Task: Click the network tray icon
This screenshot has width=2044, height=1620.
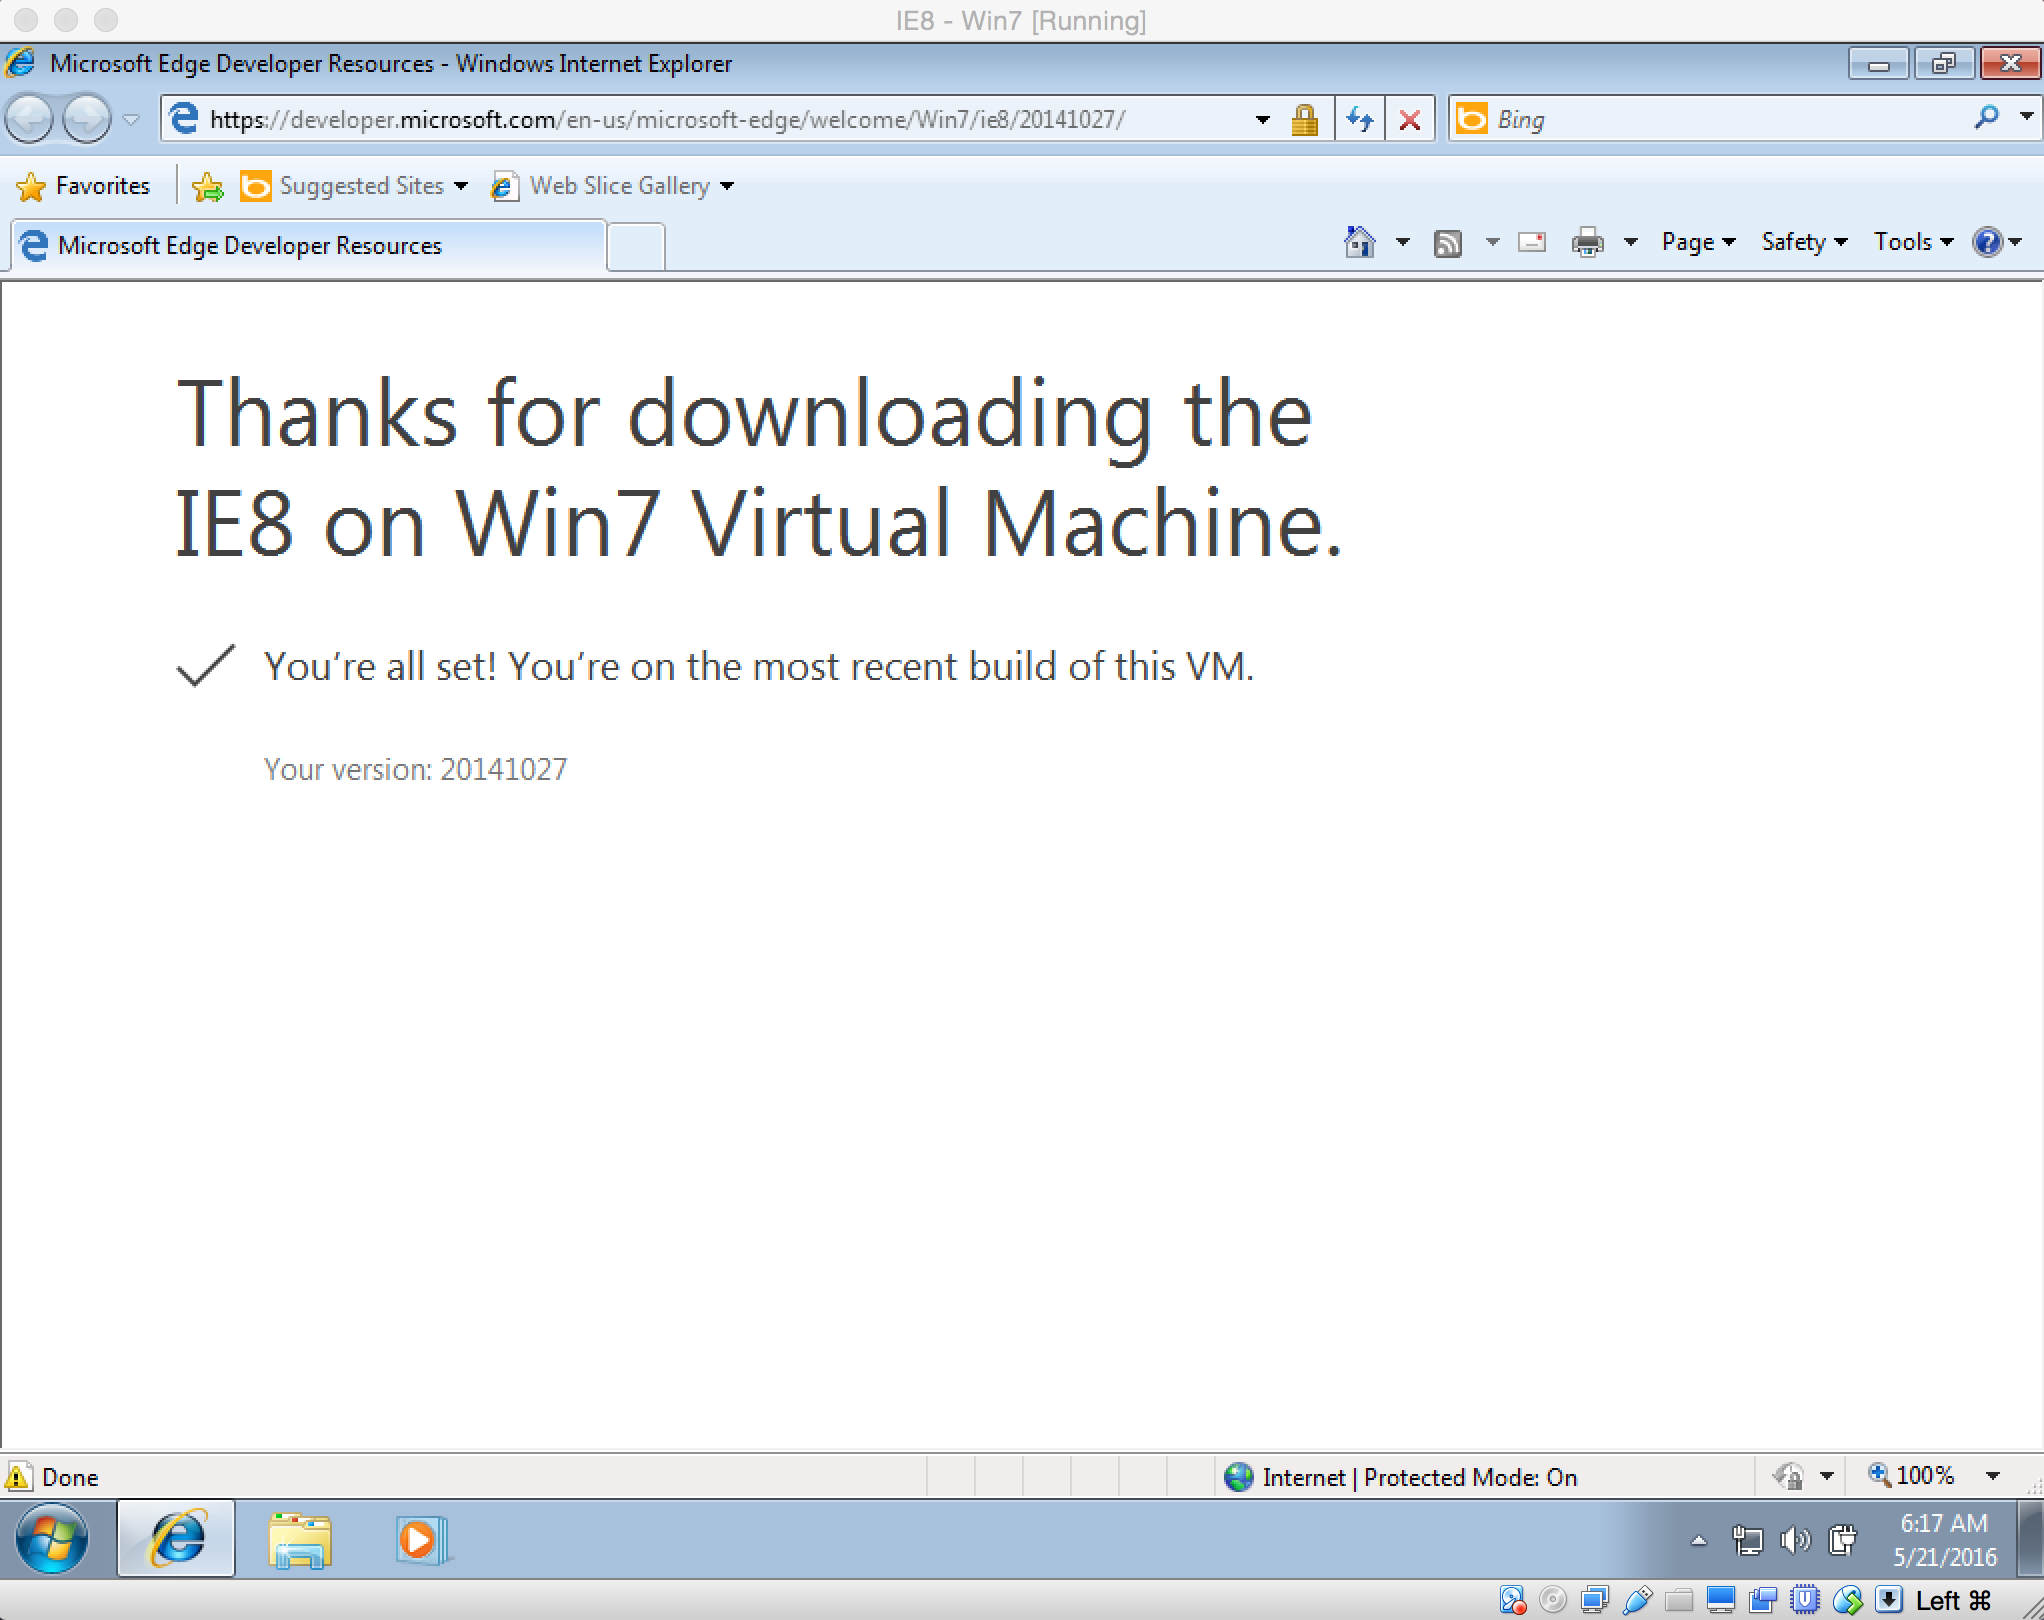Action: (x=1747, y=1541)
